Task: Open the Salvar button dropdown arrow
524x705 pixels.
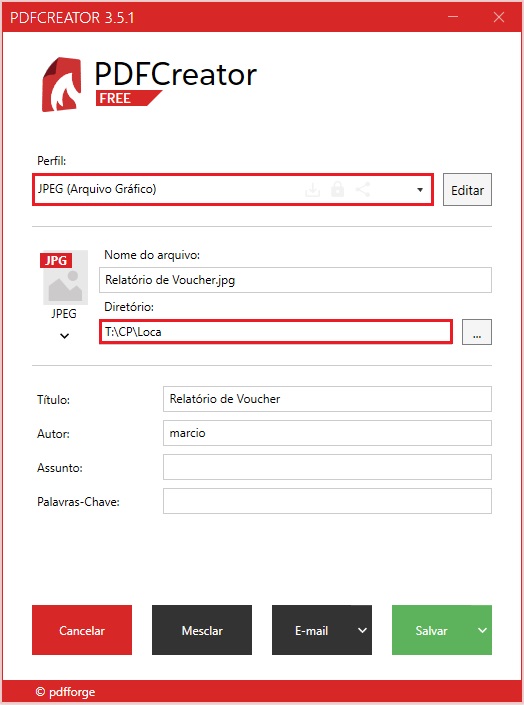Action: click(x=482, y=630)
